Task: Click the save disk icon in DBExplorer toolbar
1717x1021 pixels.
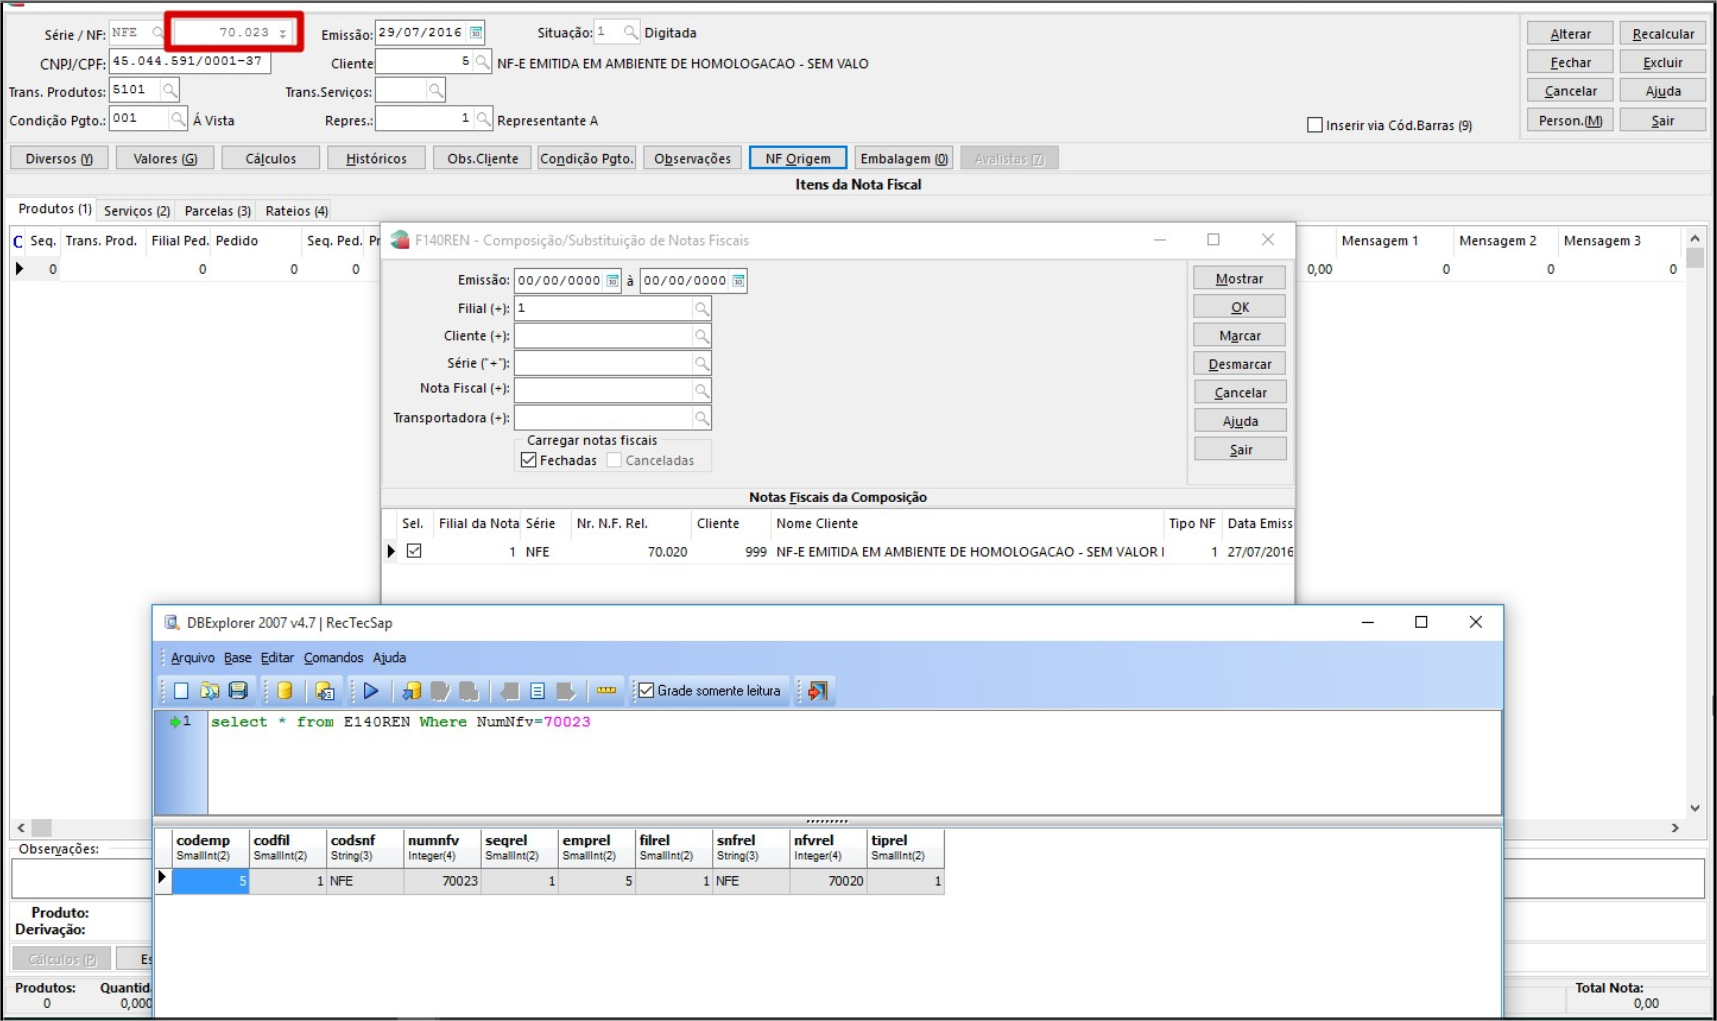Action: click(238, 691)
